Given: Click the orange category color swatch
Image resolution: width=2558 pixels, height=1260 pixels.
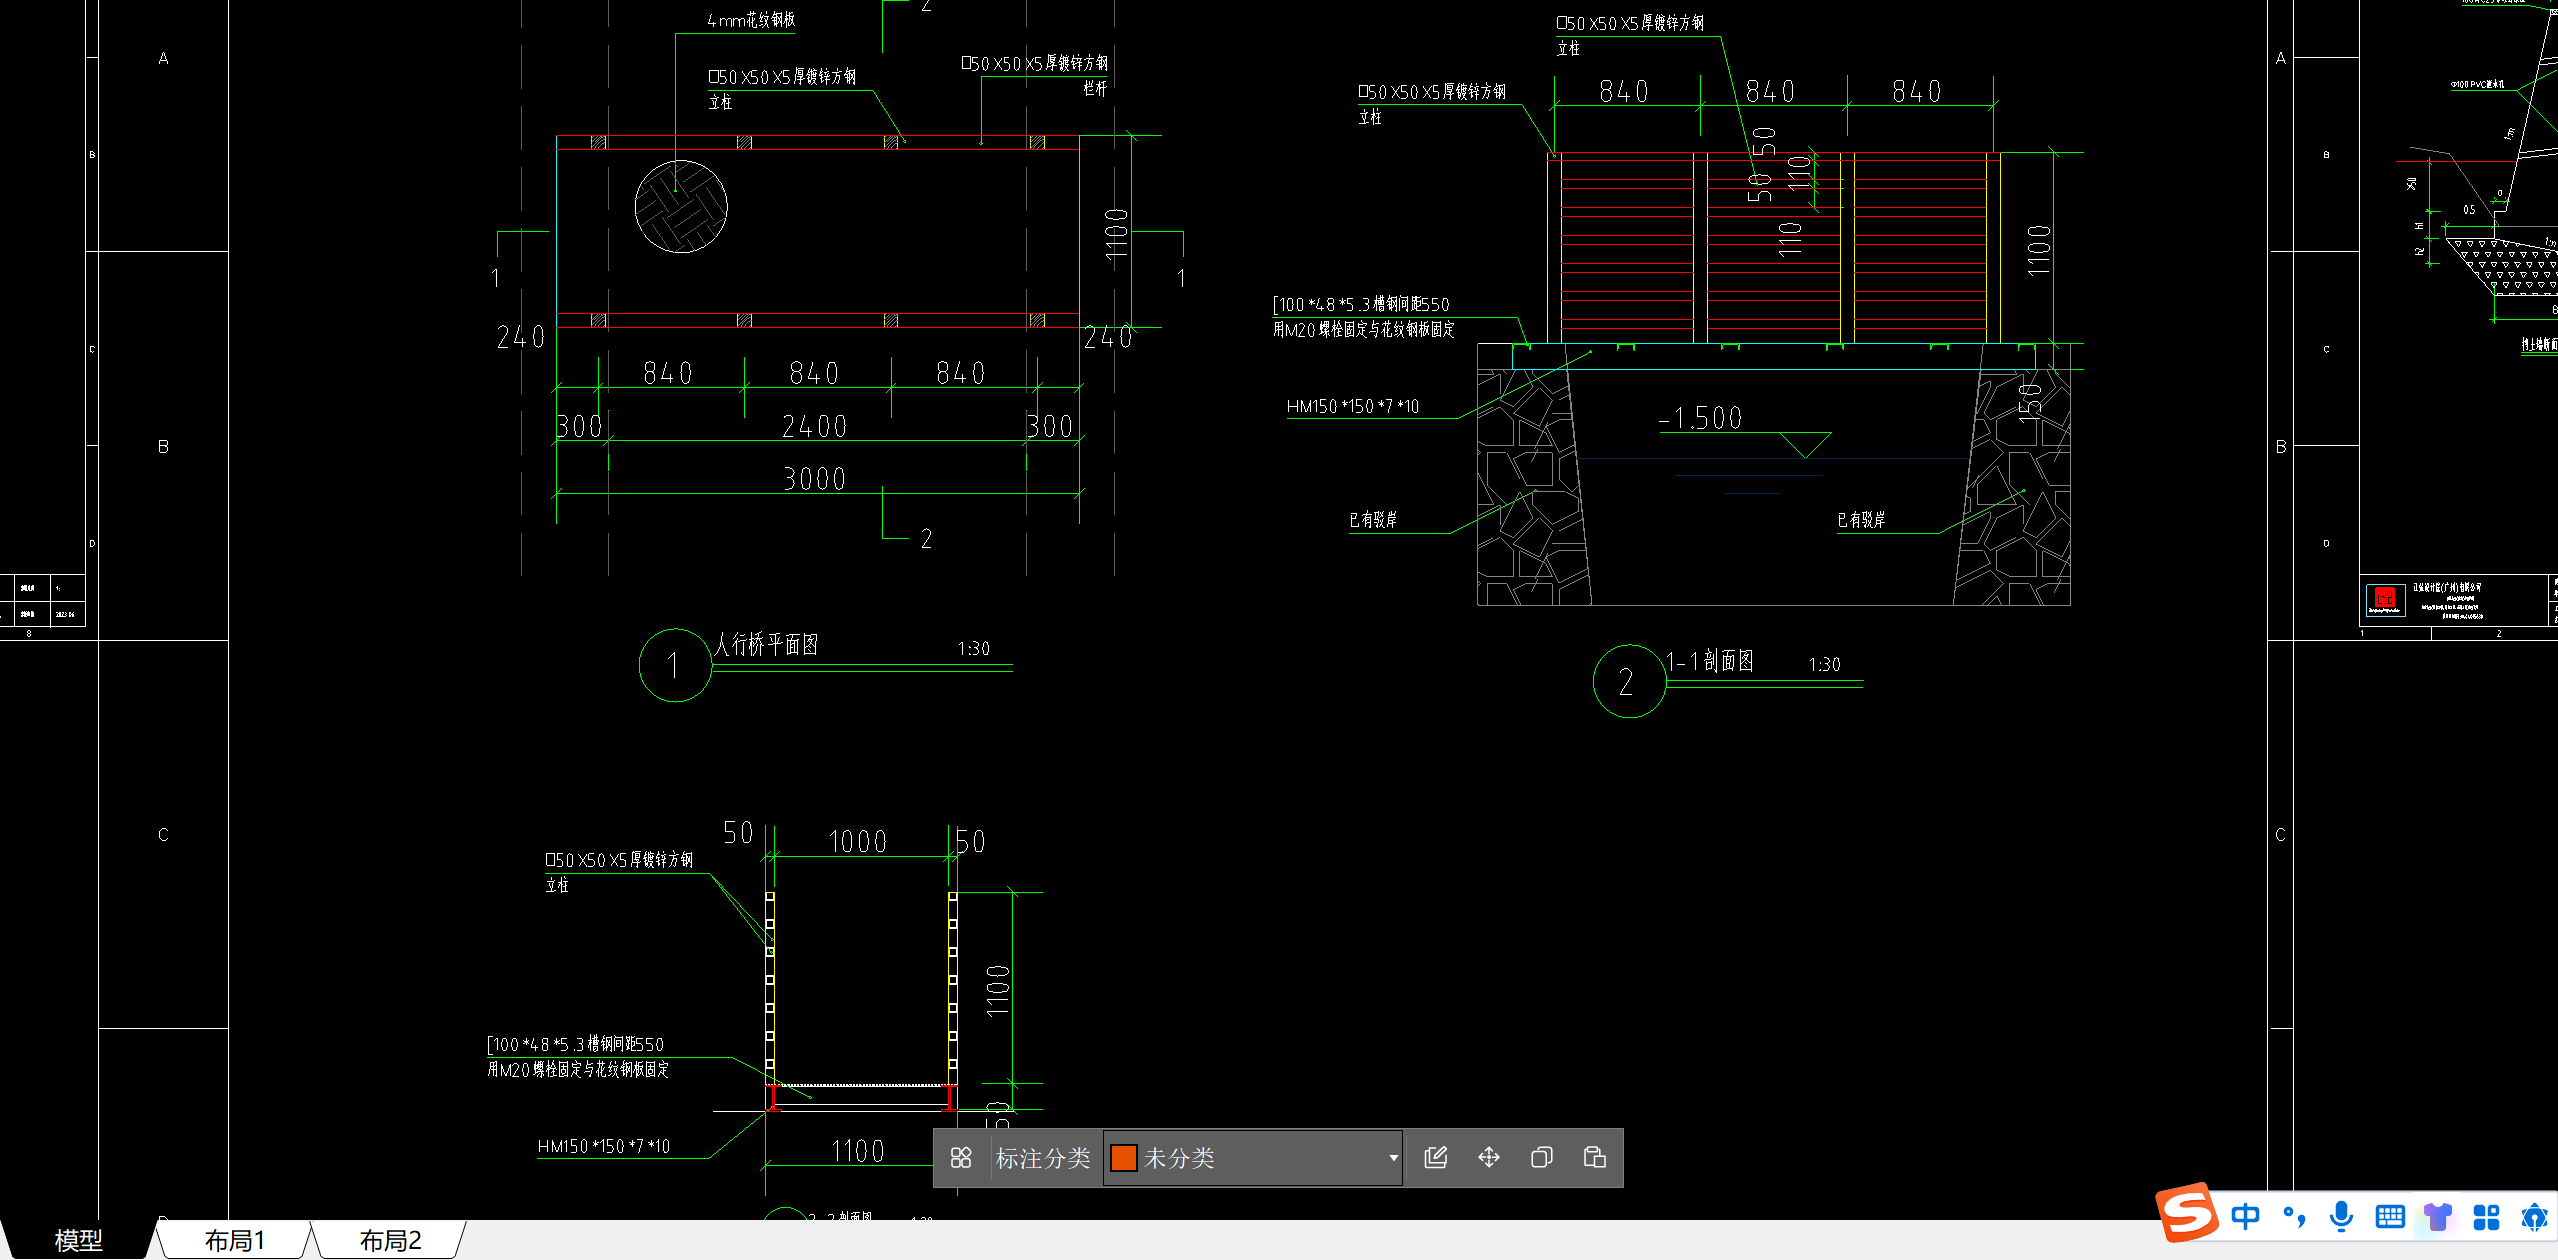Looking at the screenshot, I should tap(1124, 1158).
